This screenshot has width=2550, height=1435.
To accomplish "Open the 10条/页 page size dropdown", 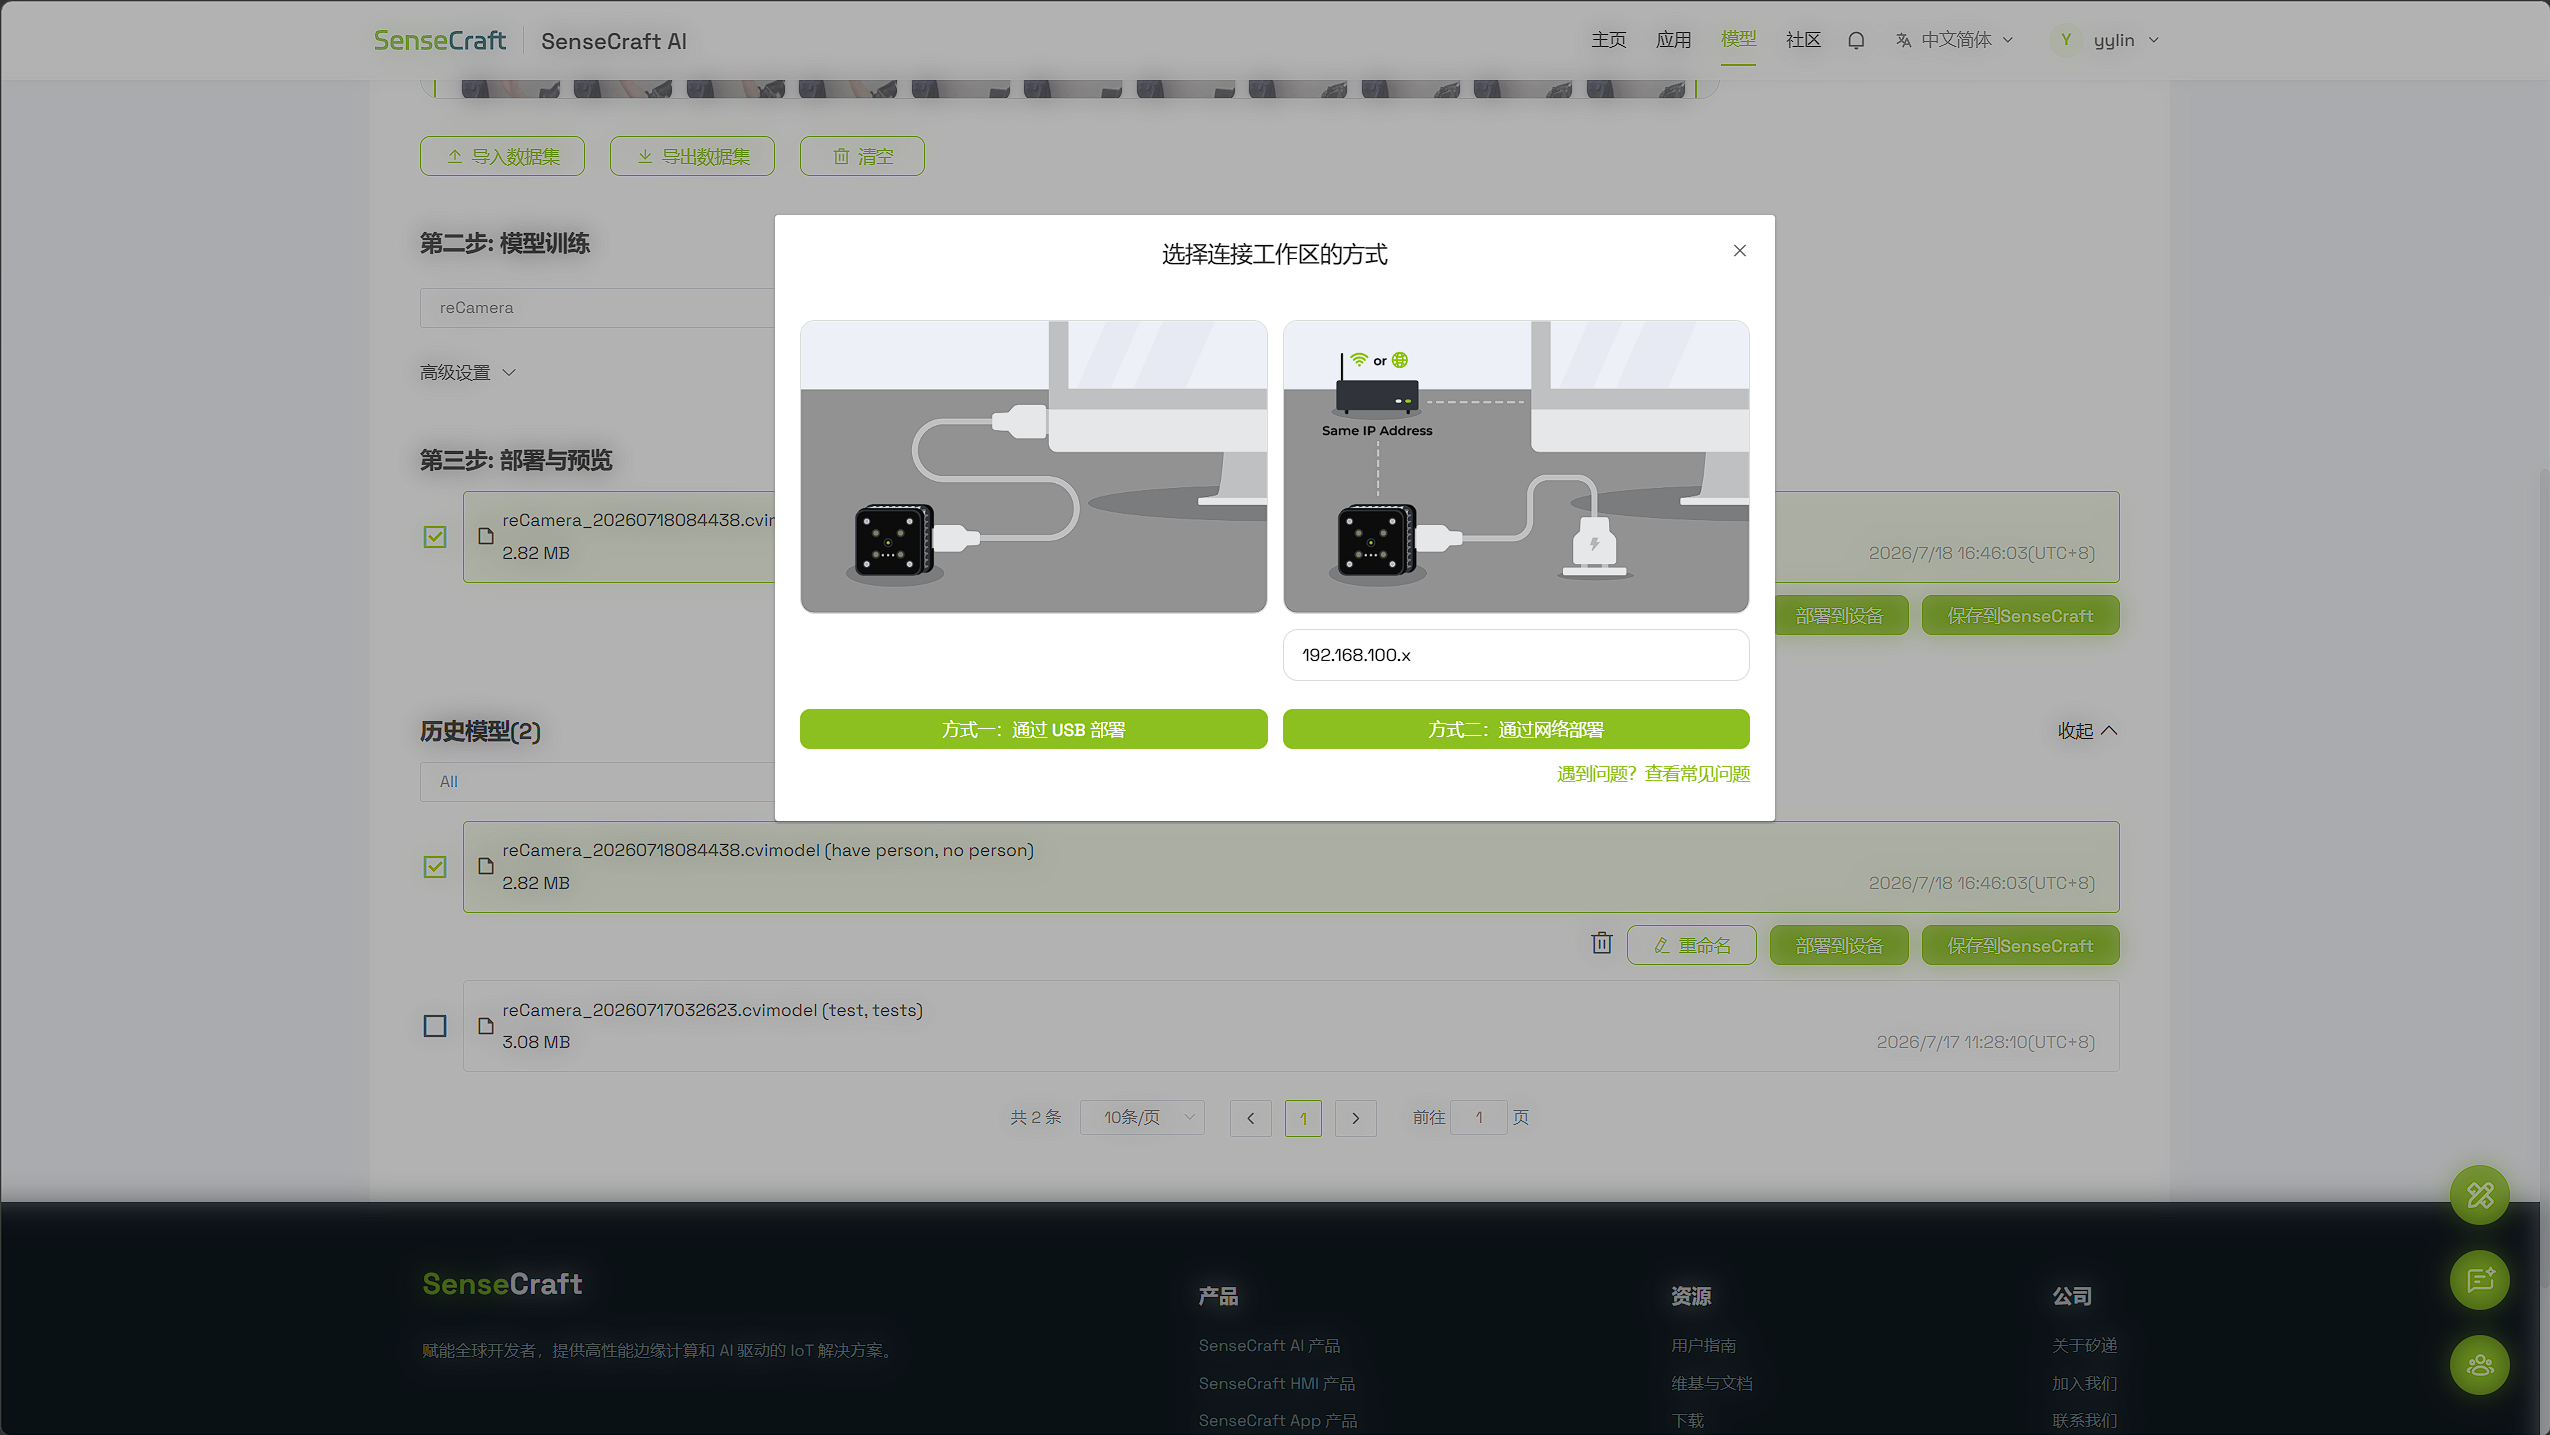I will pos(1142,1117).
